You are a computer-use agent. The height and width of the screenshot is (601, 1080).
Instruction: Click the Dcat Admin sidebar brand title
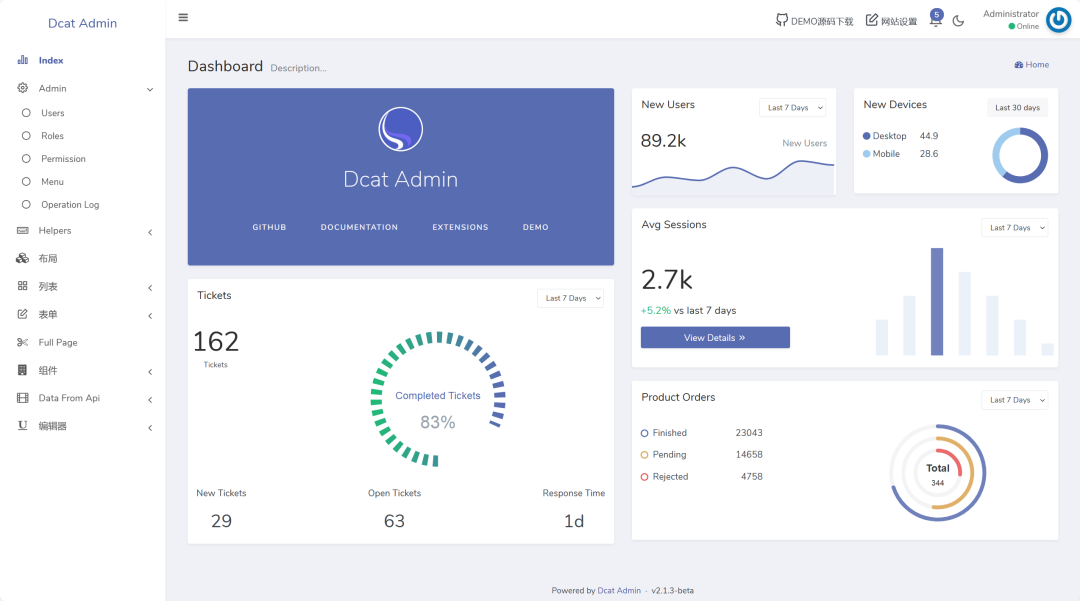click(x=83, y=23)
